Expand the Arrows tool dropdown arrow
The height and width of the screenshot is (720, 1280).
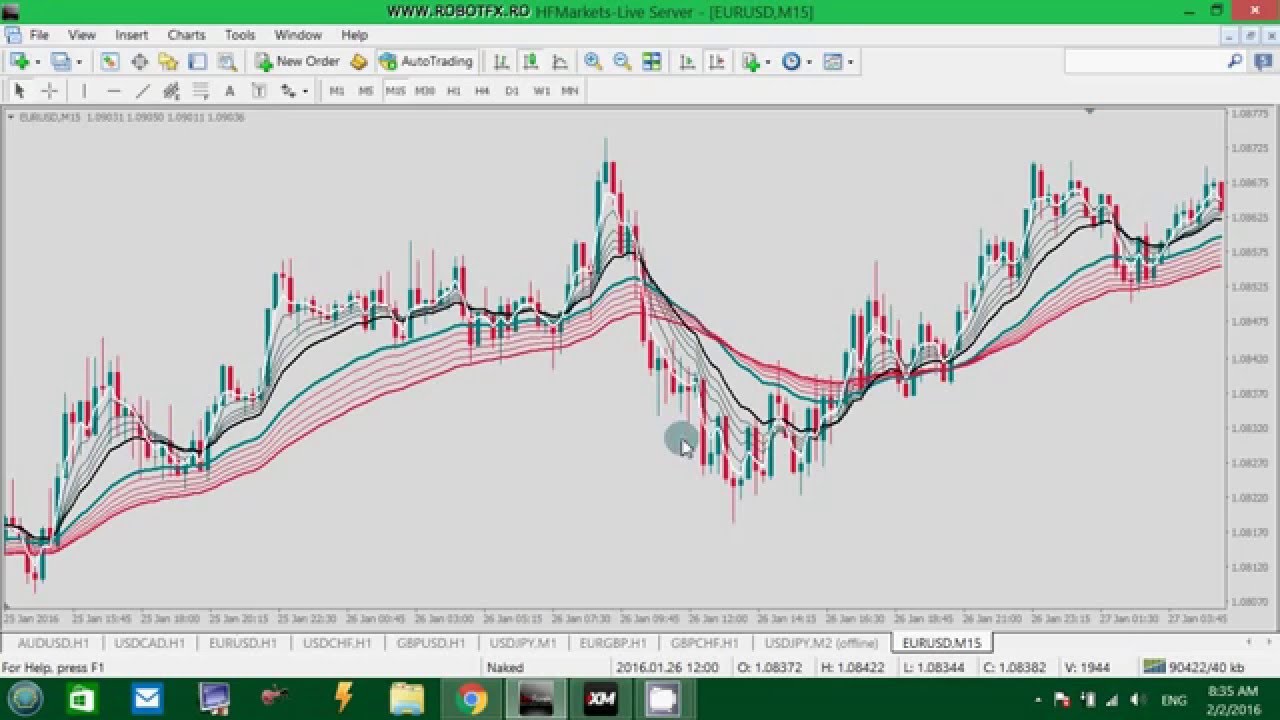pyautogui.click(x=305, y=92)
